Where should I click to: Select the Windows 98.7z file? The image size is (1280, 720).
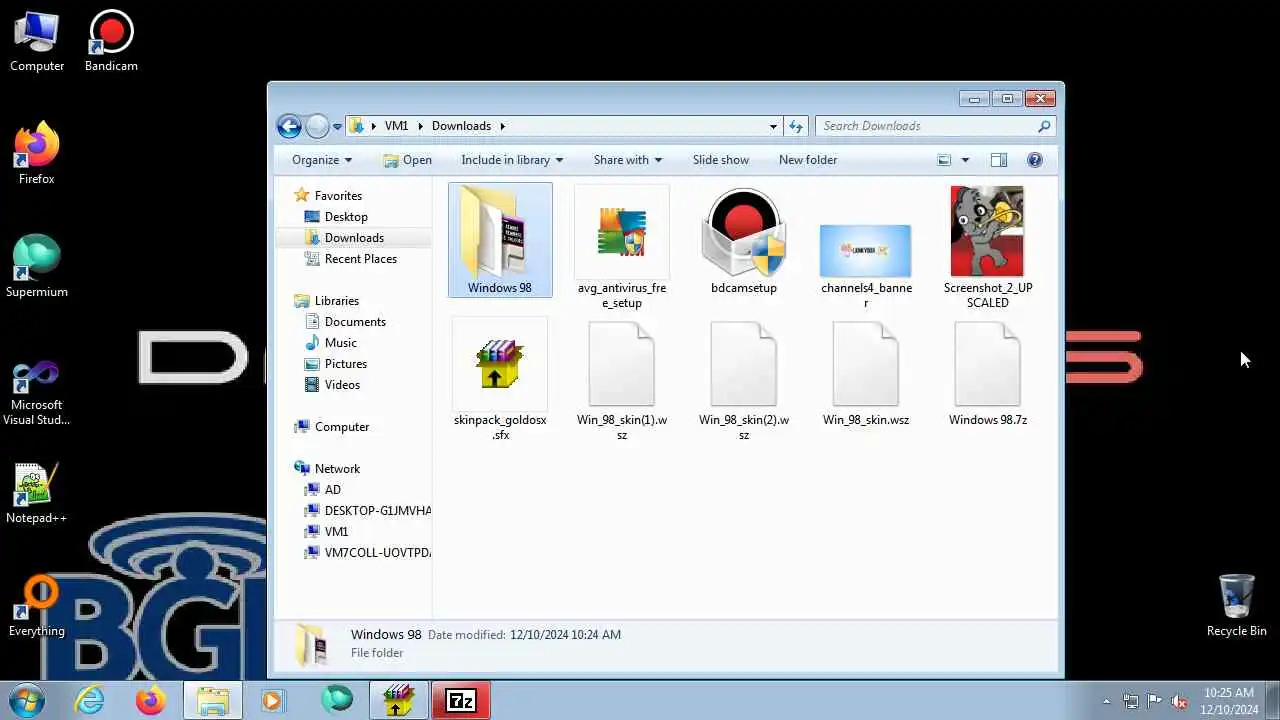pos(988,373)
